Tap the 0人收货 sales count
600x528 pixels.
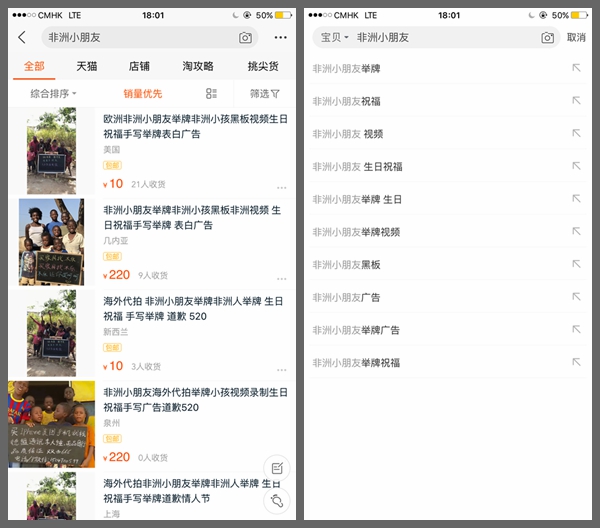click(x=153, y=458)
